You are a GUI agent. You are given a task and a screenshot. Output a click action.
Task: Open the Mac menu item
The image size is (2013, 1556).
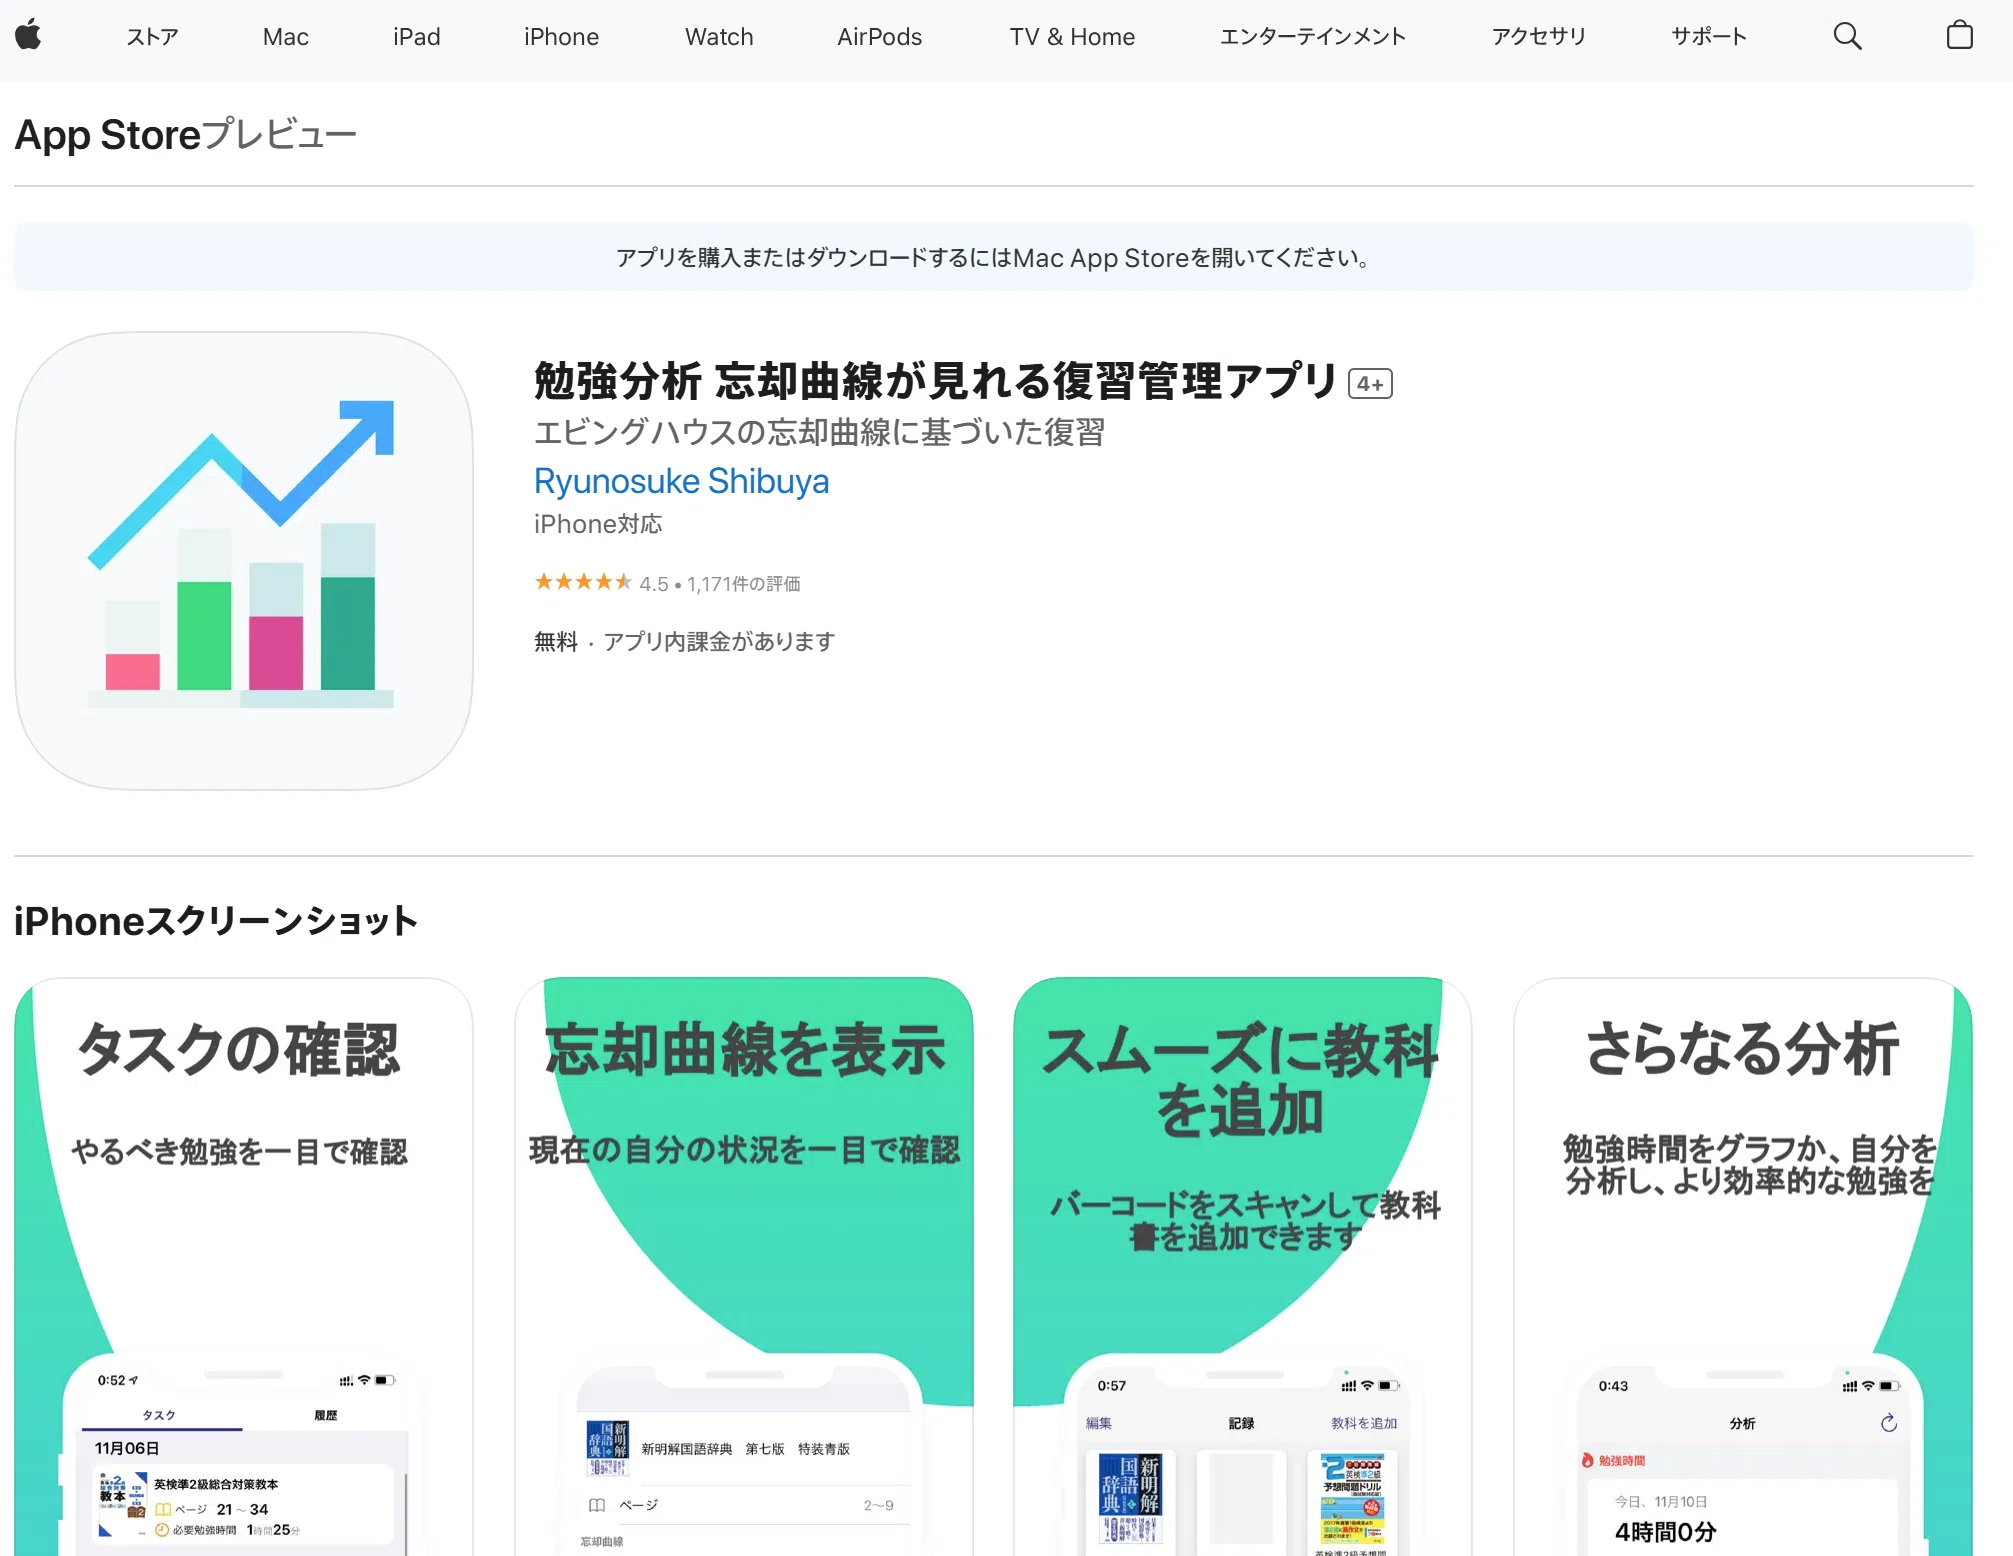tap(285, 37)
